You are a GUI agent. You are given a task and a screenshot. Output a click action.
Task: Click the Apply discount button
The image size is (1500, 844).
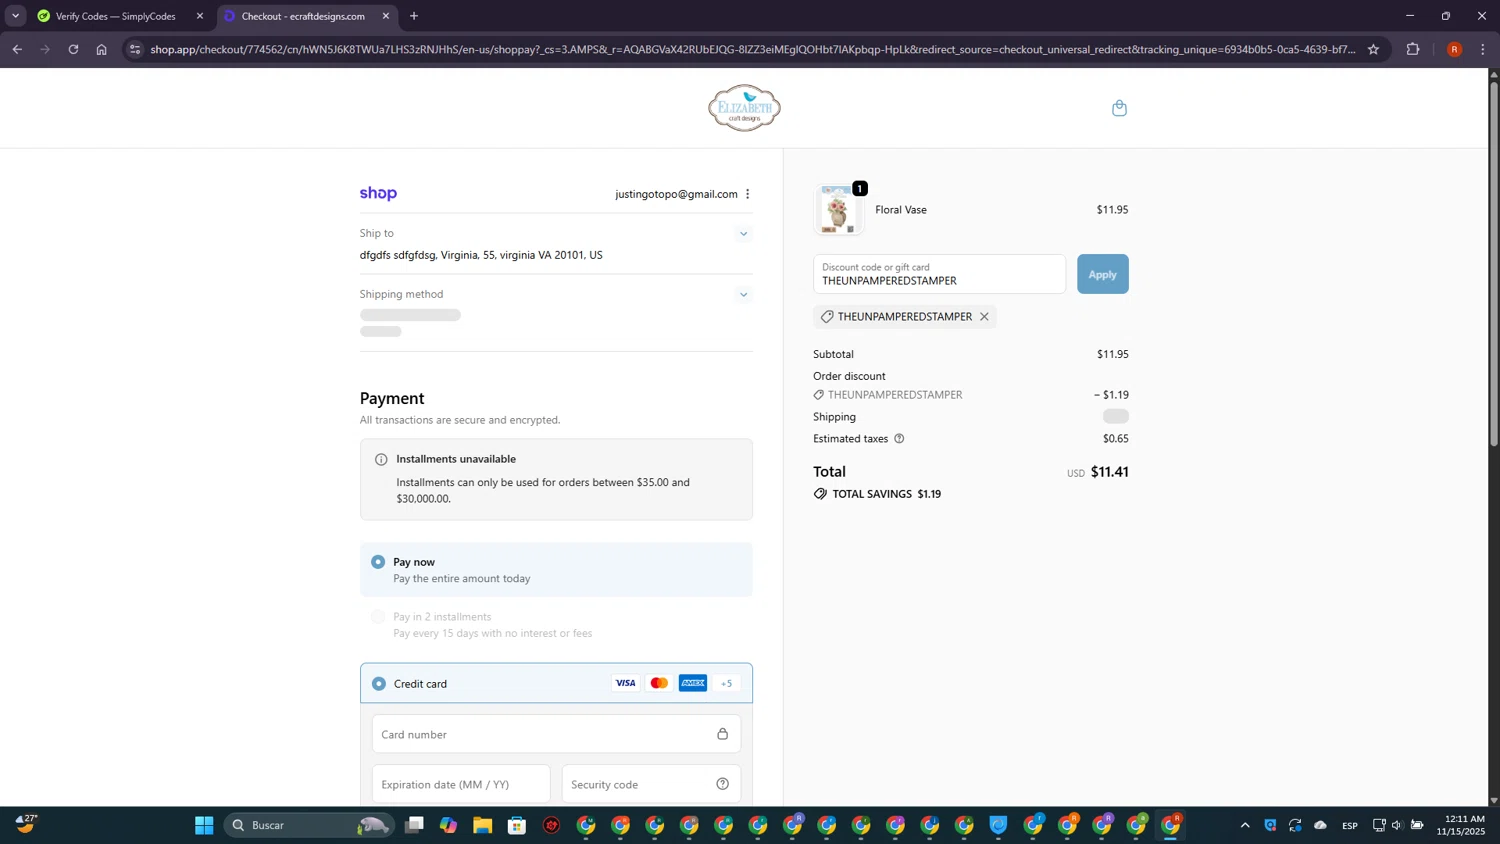tap(1103, 274)
